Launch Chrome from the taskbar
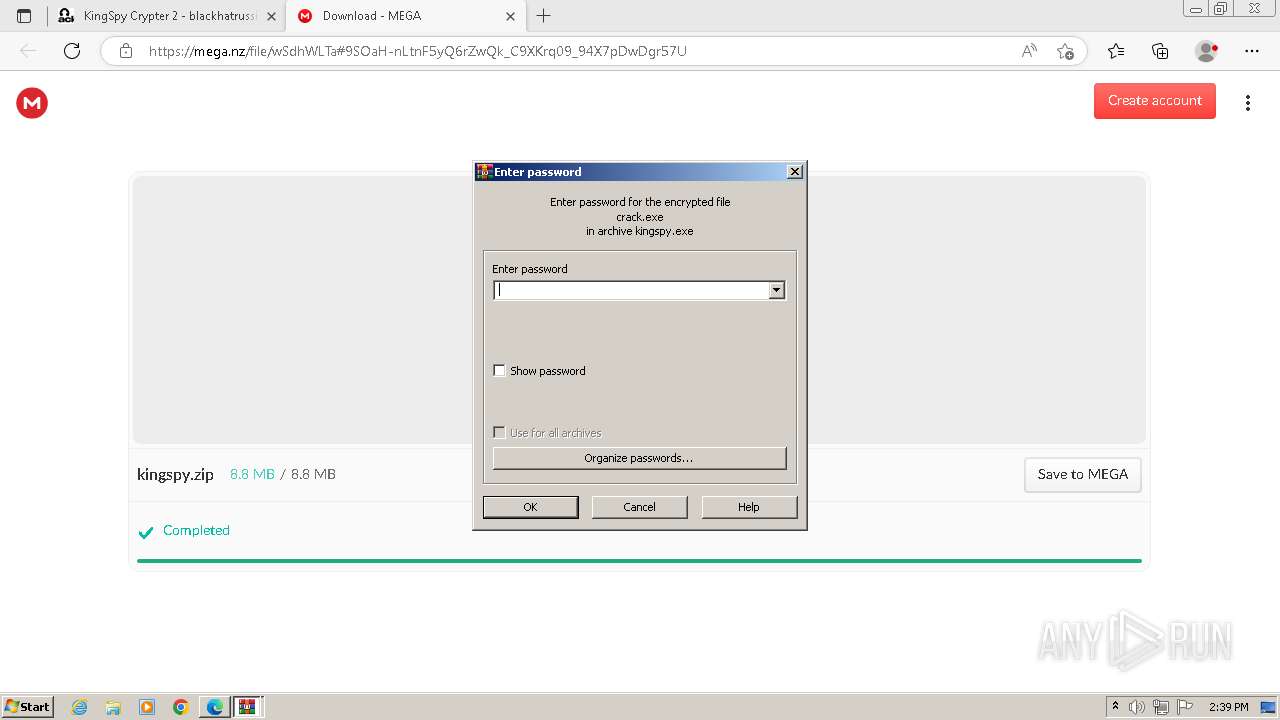 [181, 707]
